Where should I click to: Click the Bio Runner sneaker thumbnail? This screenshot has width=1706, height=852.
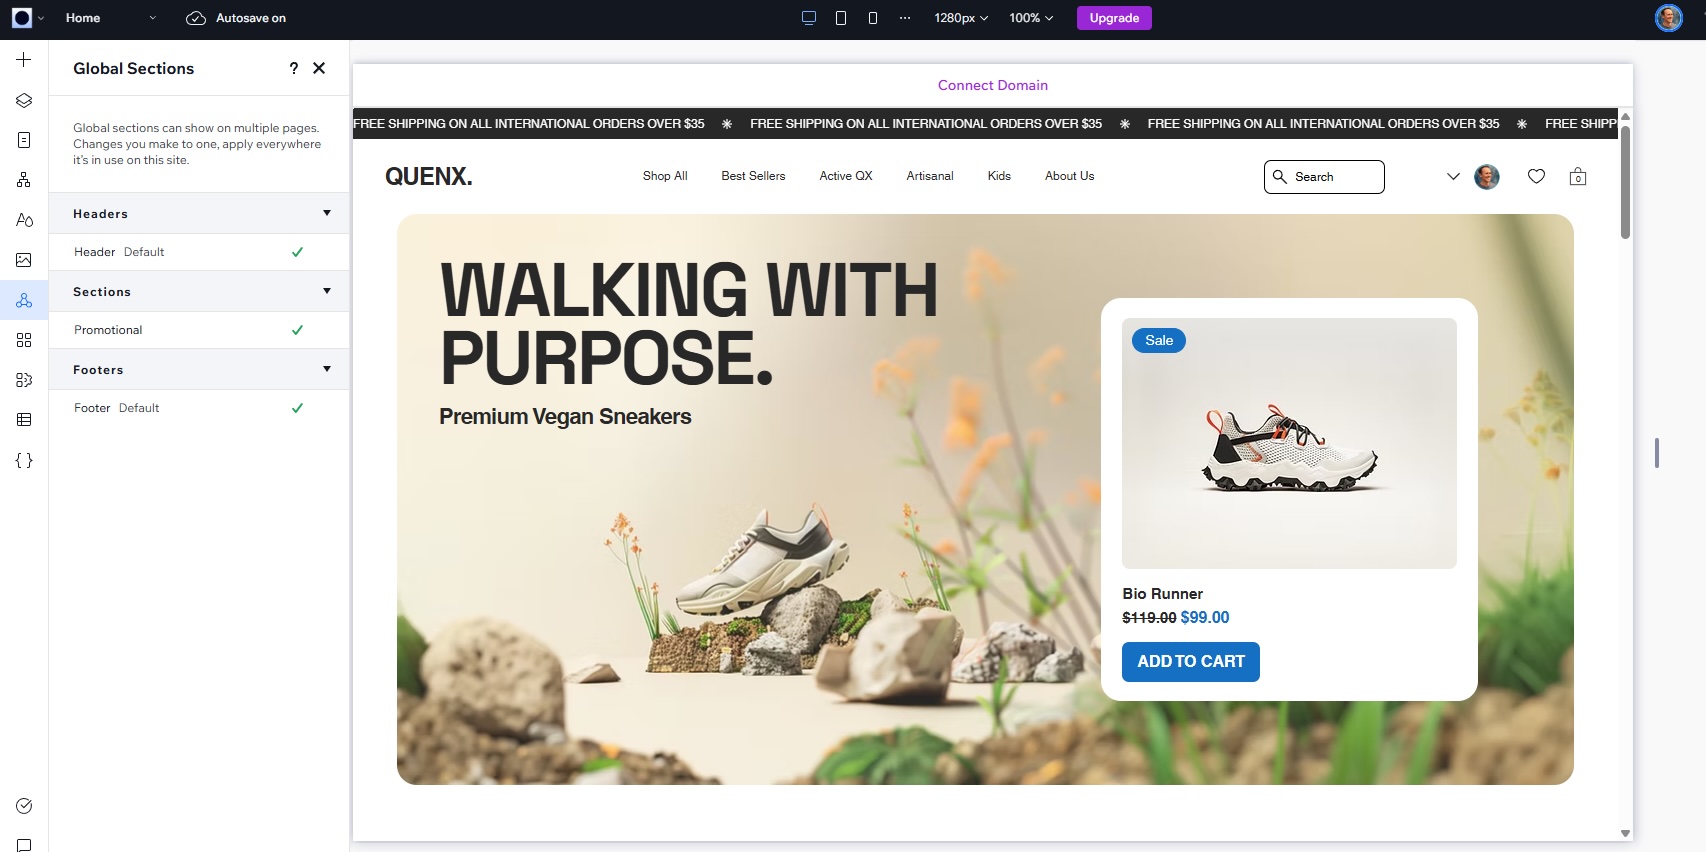(1289, 444)
